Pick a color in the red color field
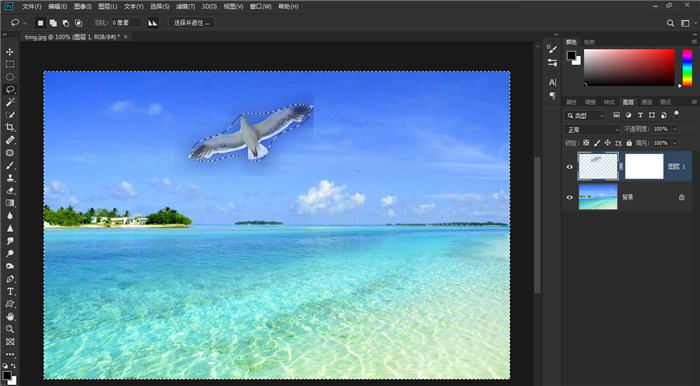 [x=629, y=67]
